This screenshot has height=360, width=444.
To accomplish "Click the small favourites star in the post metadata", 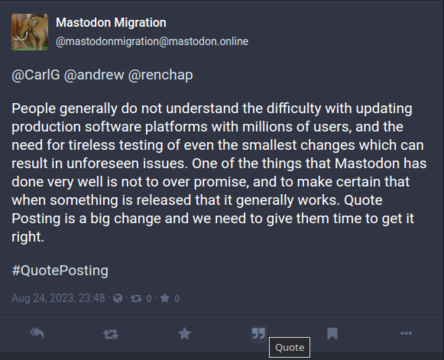I will [x=165, y=298].
